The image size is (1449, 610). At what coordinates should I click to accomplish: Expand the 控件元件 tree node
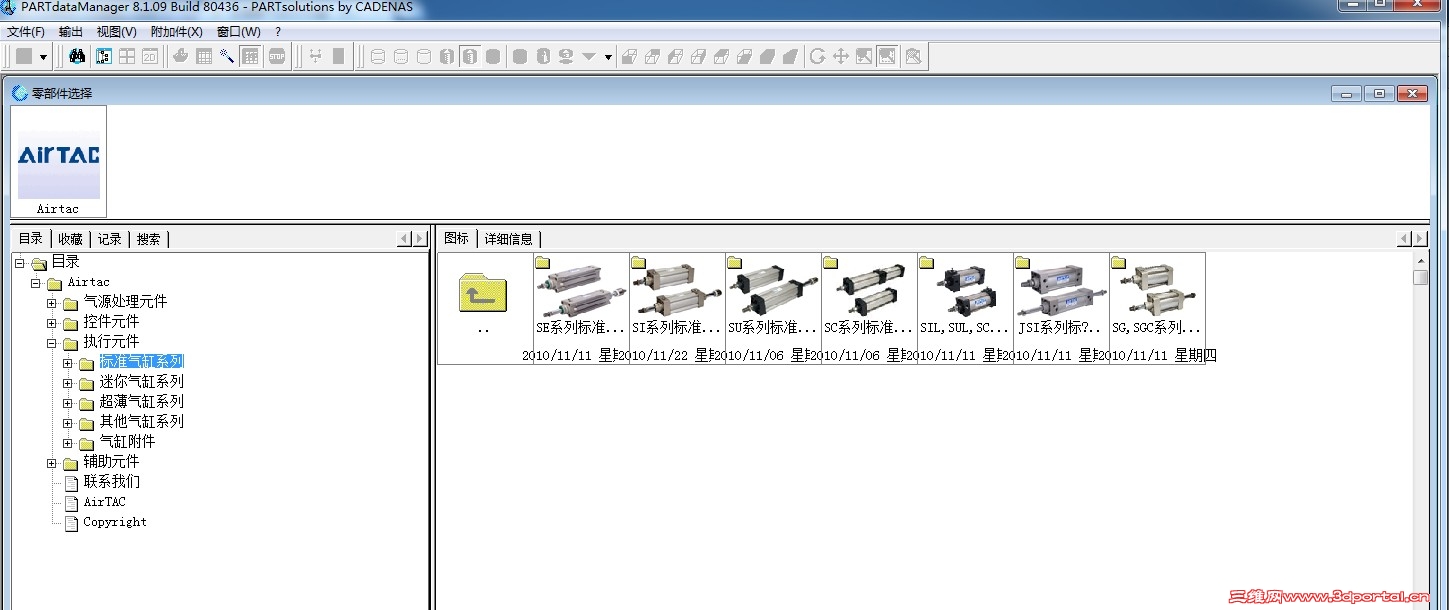coord(52,323)
